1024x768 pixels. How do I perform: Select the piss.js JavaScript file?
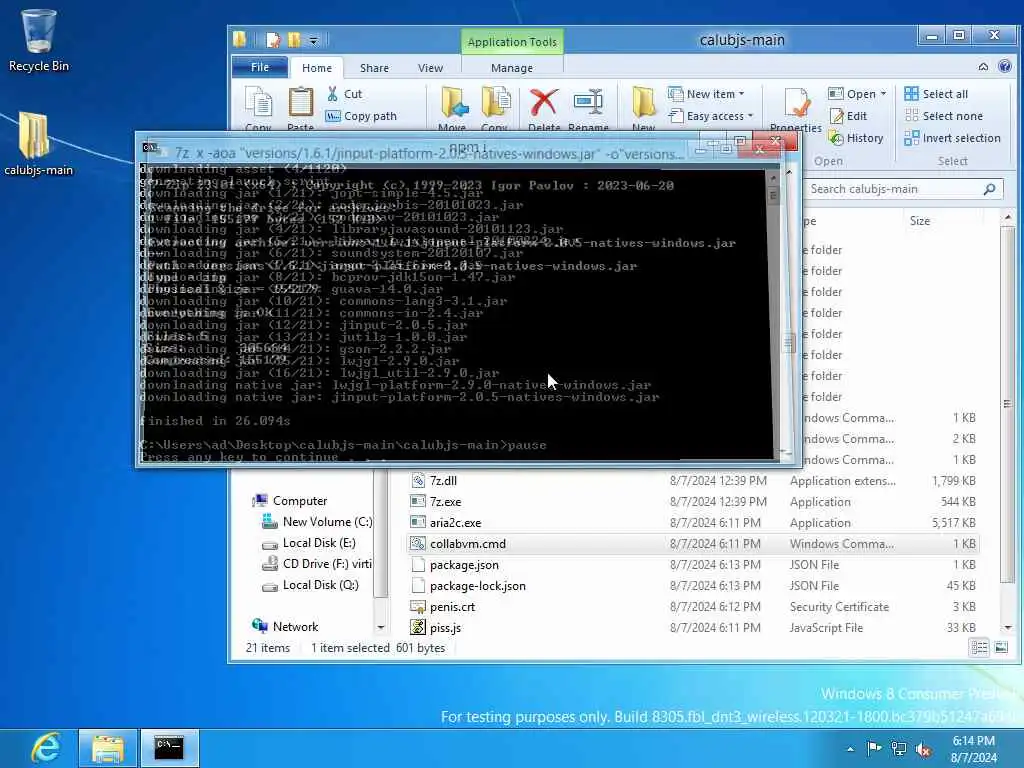tap(692, 628)
